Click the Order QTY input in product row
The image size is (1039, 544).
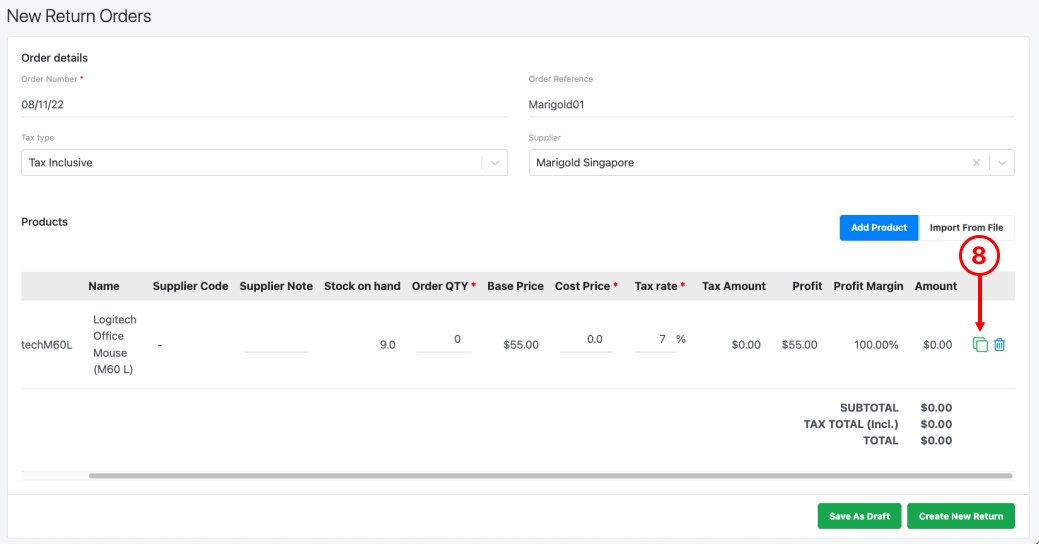[444, 339]
